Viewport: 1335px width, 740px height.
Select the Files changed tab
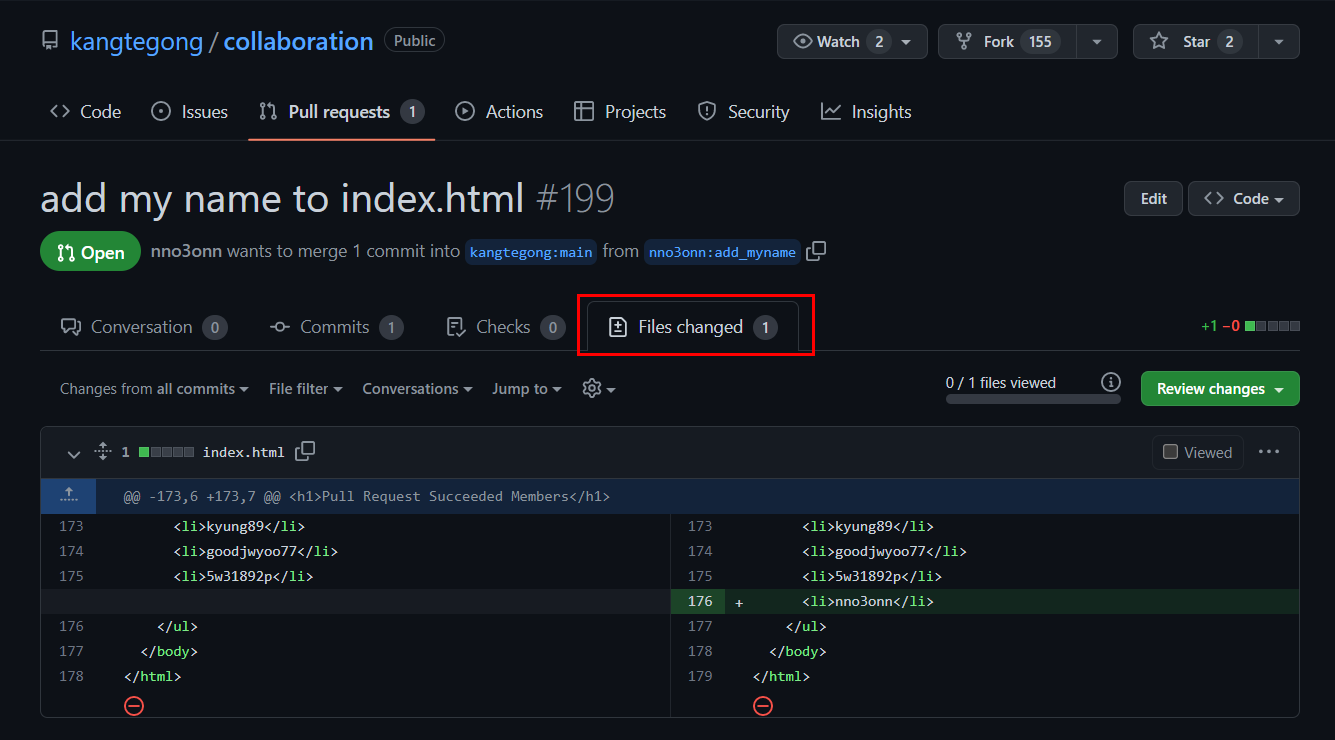coord(692,327)
